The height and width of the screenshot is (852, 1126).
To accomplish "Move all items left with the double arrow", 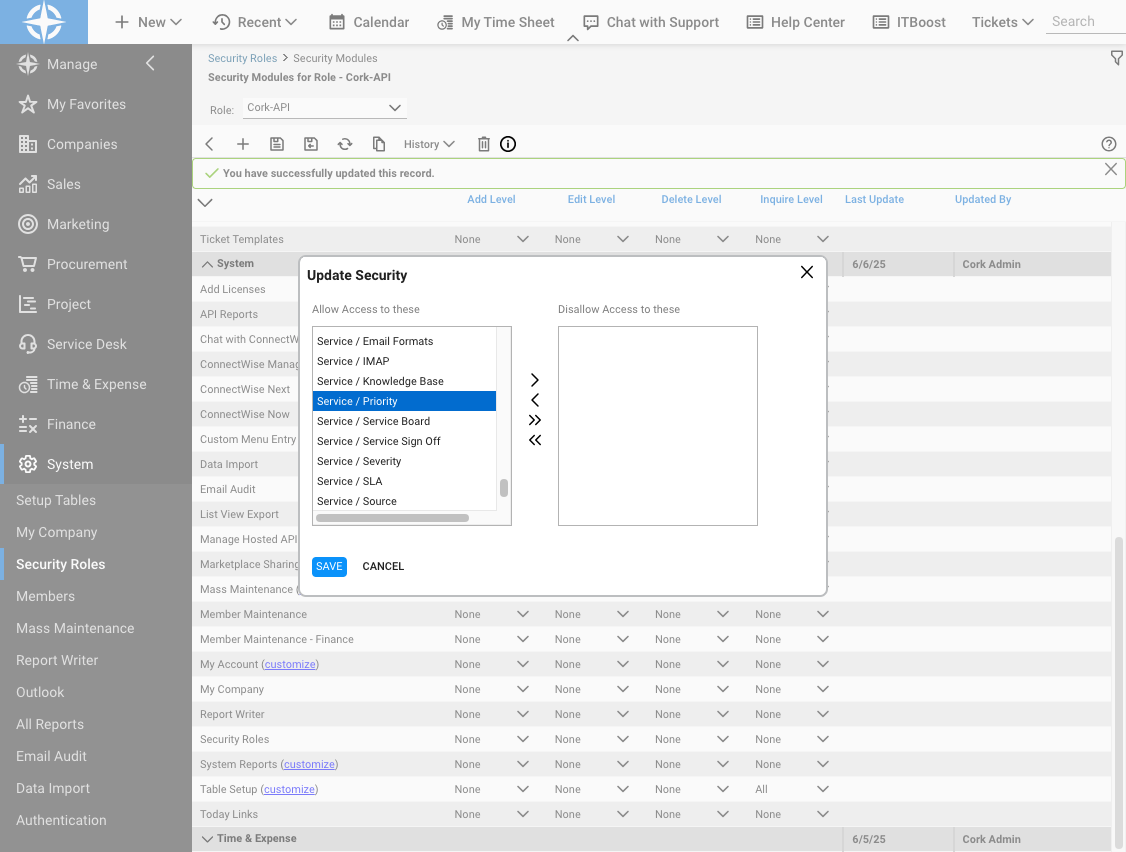I will click(x=534, y=440).
